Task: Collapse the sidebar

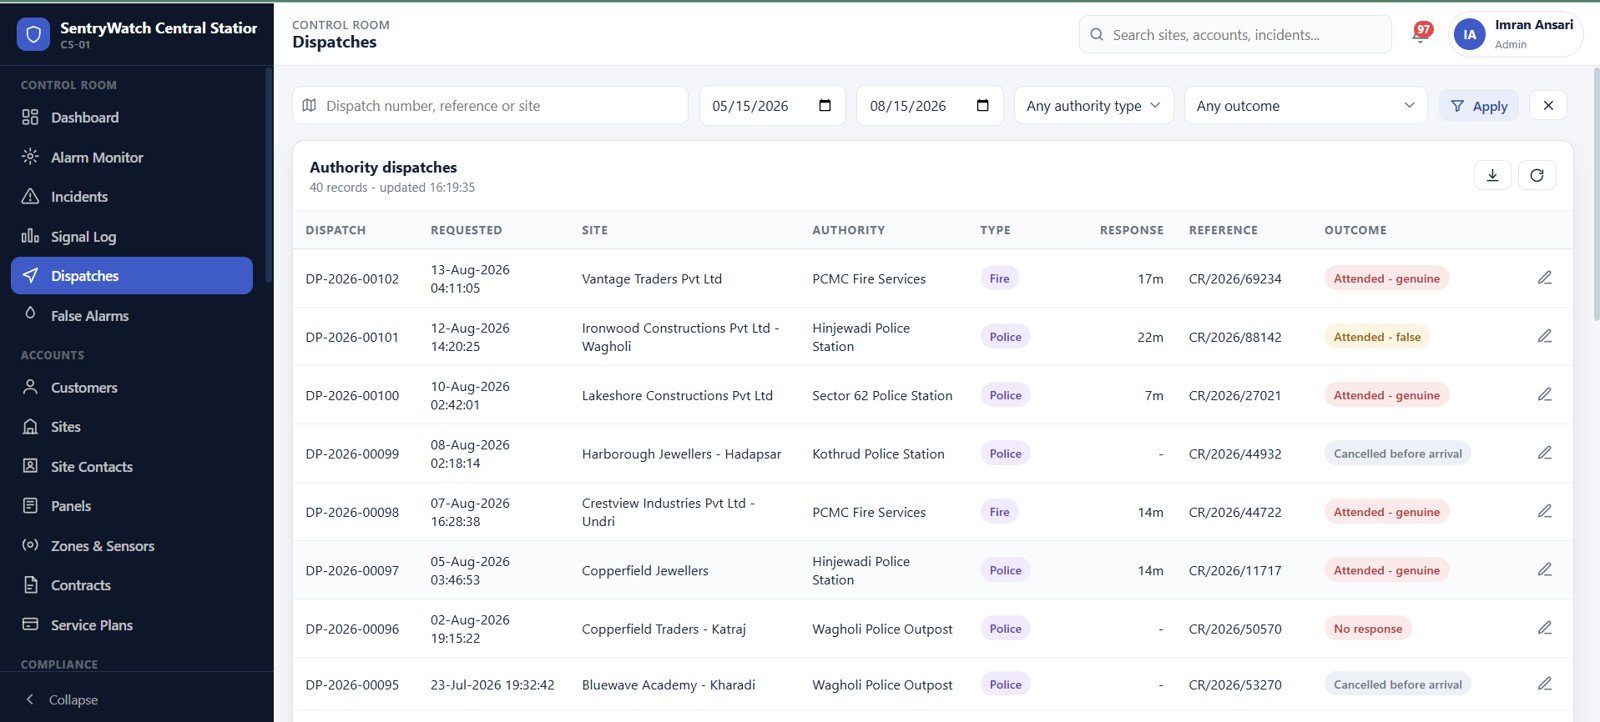Action: click(x=62, y=699)
